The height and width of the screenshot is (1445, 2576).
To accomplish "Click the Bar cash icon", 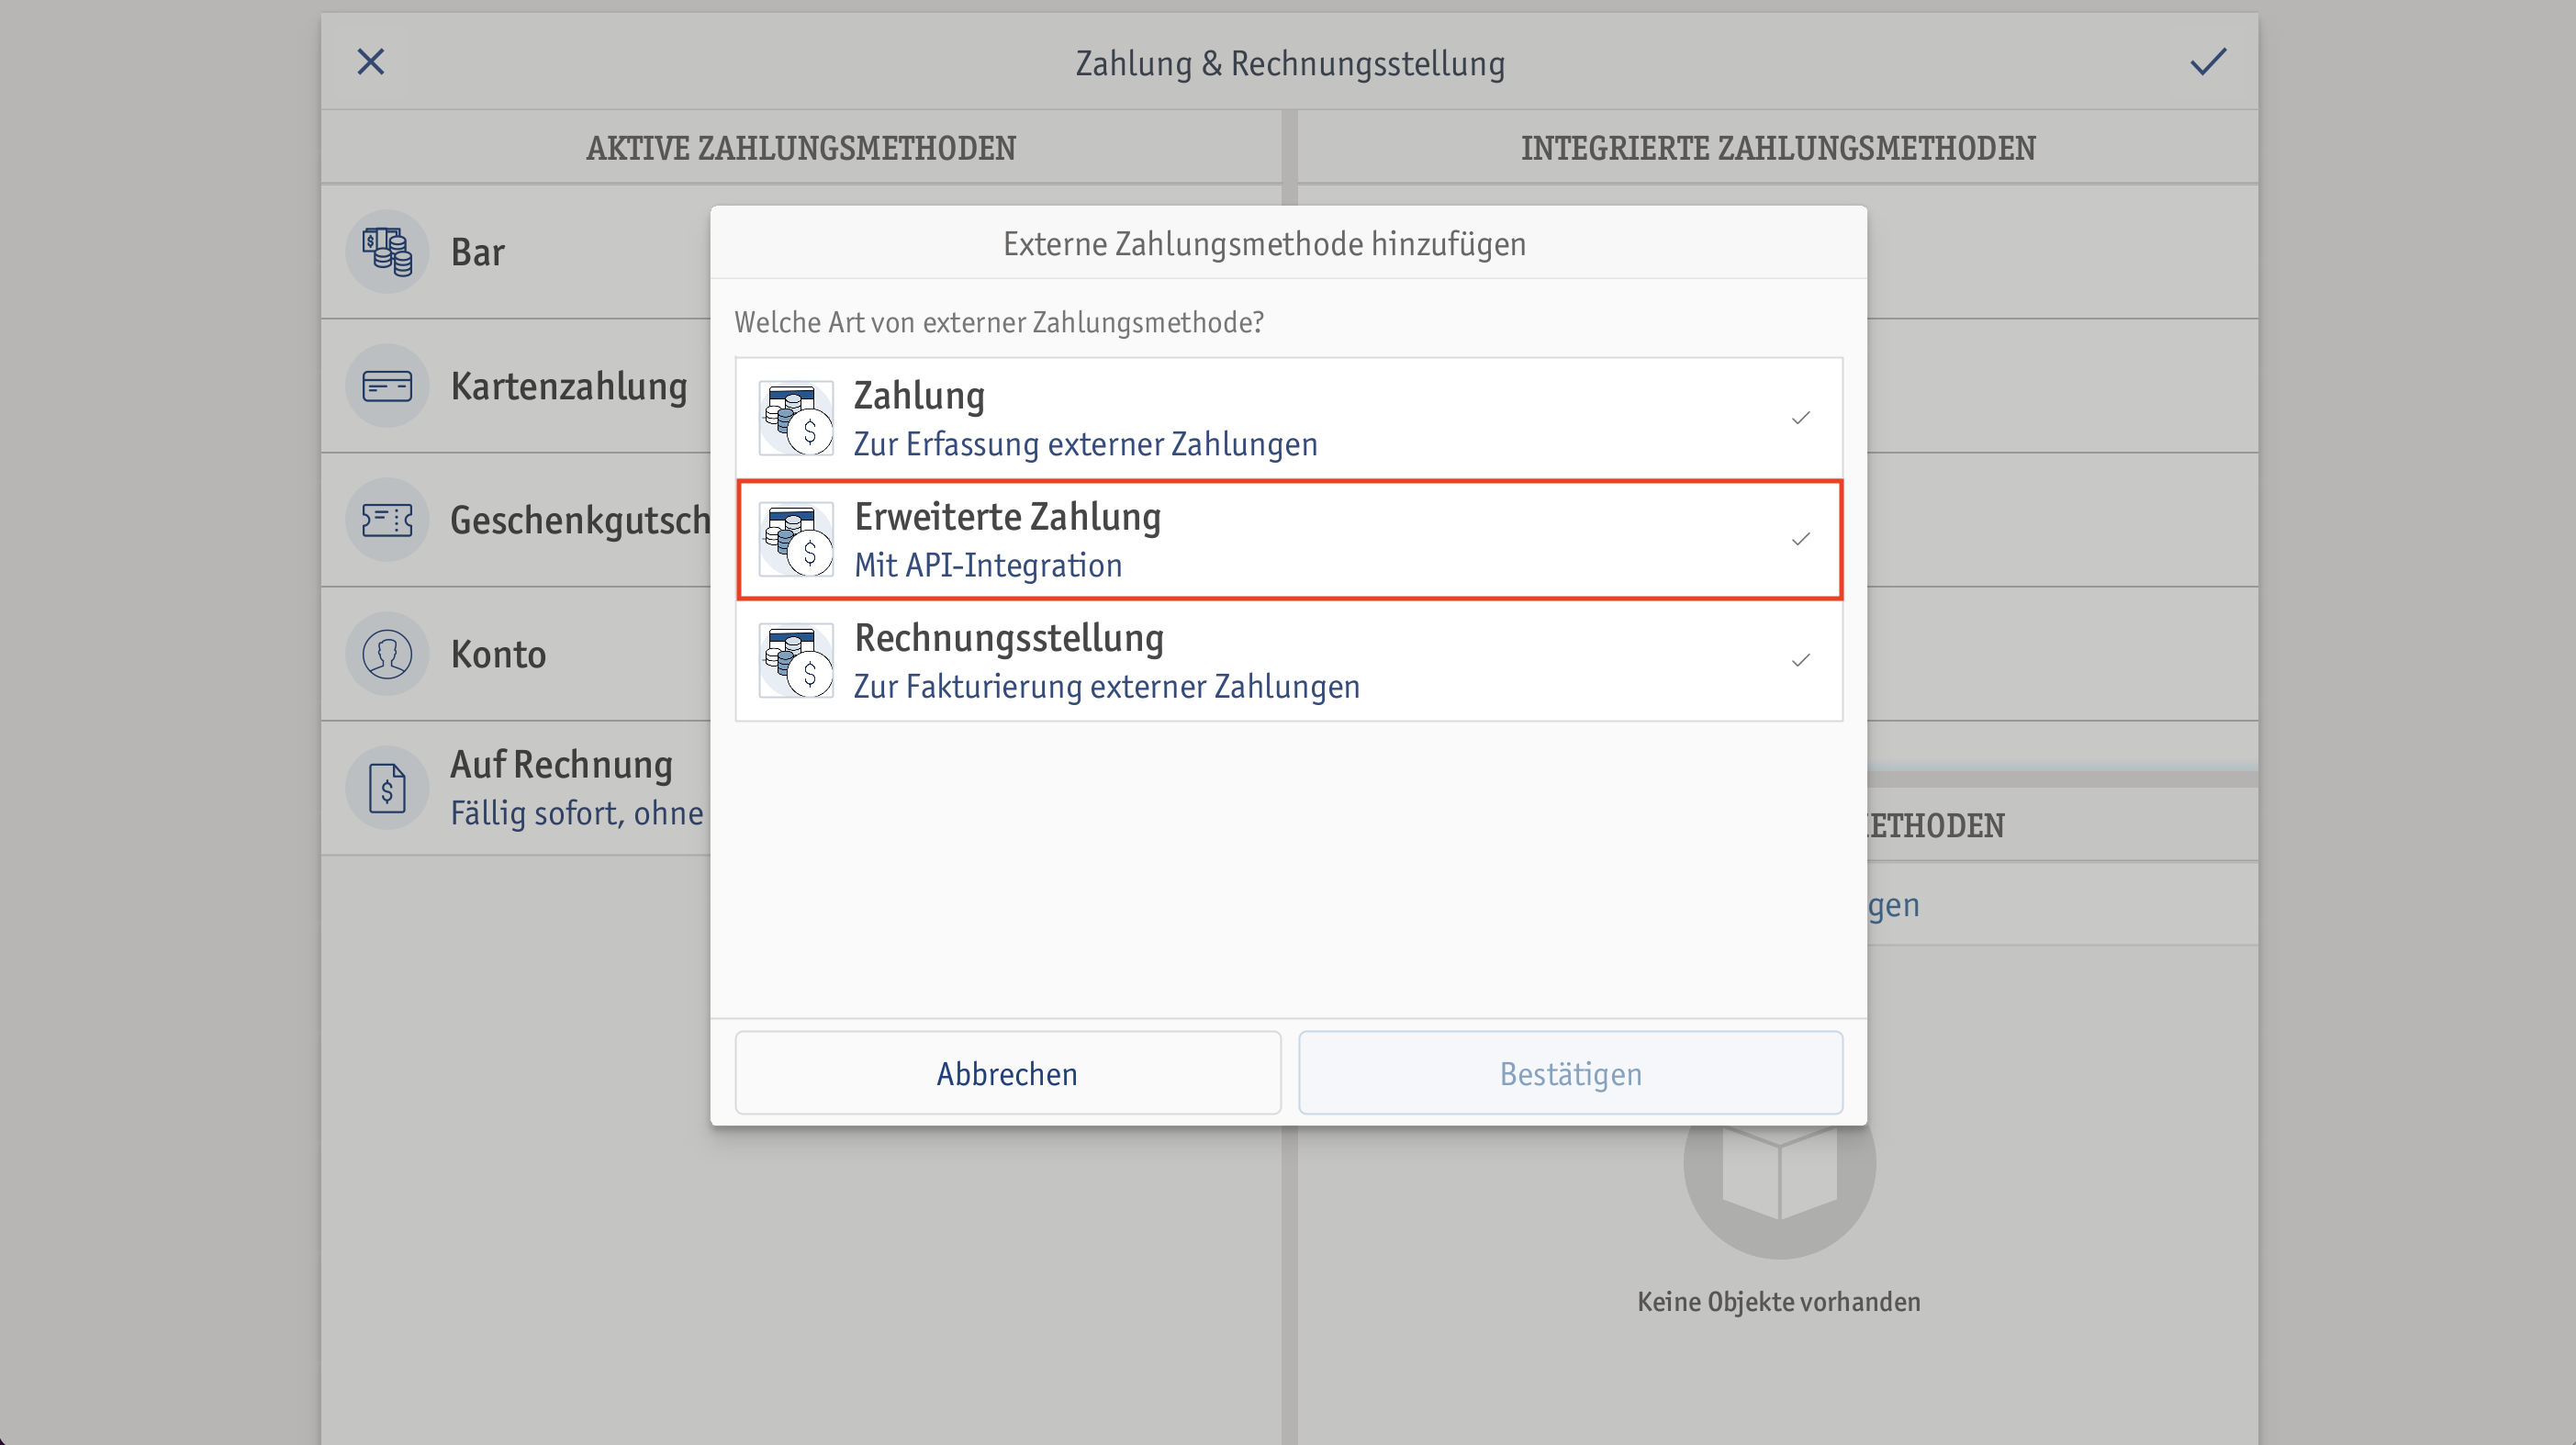I will [x=387, y=251].
